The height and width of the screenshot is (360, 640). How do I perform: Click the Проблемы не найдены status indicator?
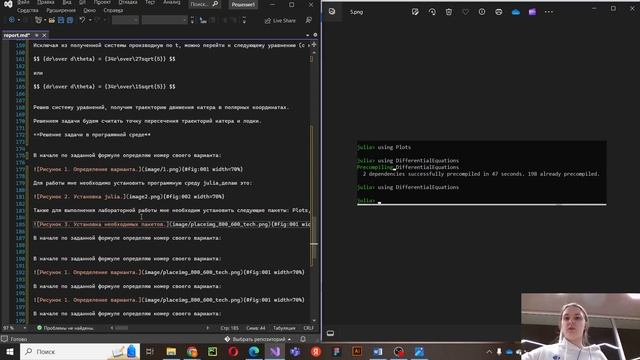tap(65, 328)
